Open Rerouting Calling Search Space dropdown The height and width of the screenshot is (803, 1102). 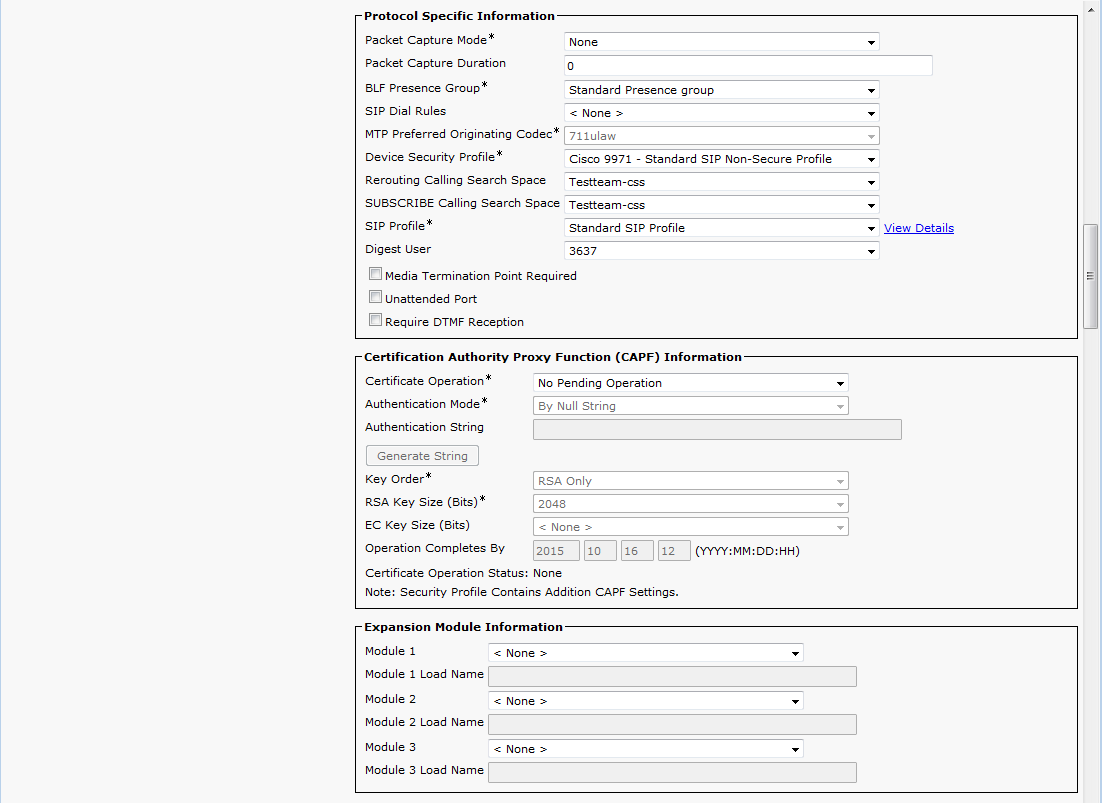coord(721,182)
